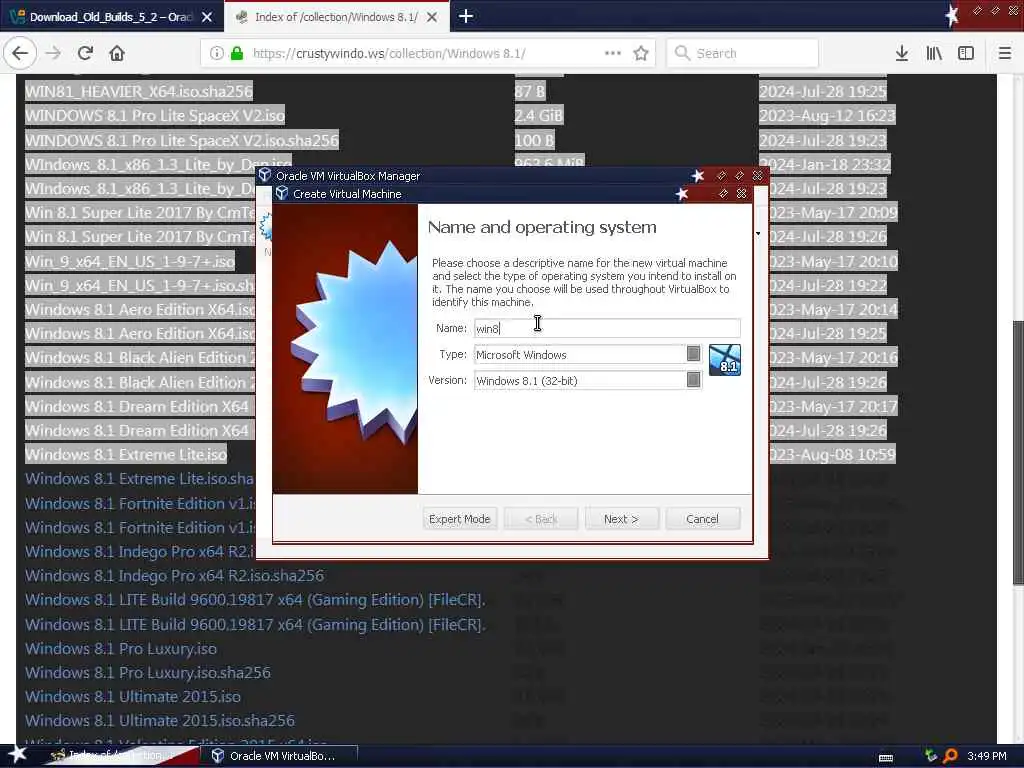Viewport: 1024px width, 768px height.
Task: Toggle the browser sidebar icon
Action: [x=966, y=53]
